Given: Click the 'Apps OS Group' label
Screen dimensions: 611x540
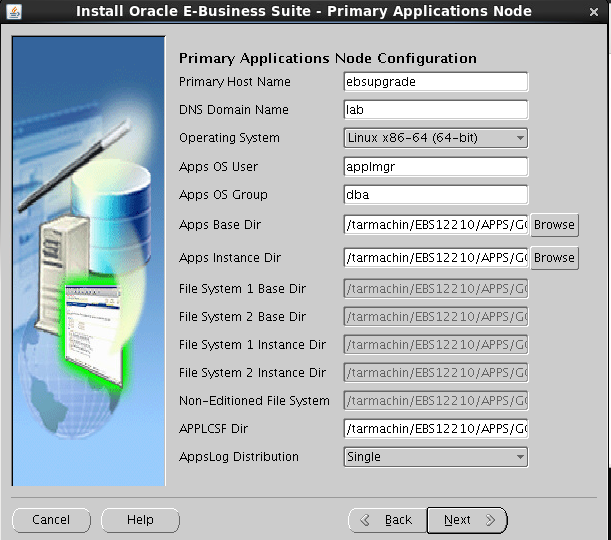Looking at the screenshot, I should click(x=223, y=194).
